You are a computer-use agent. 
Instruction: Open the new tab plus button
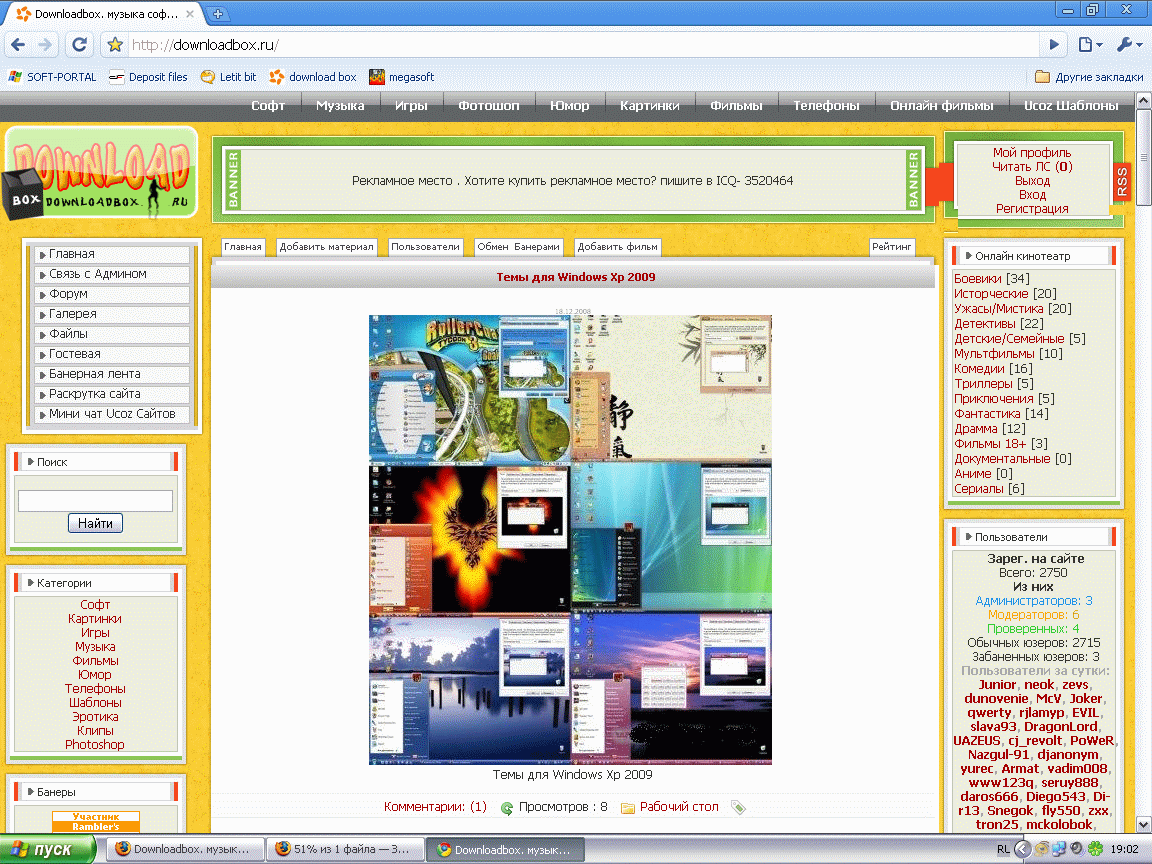coord(217,13)
